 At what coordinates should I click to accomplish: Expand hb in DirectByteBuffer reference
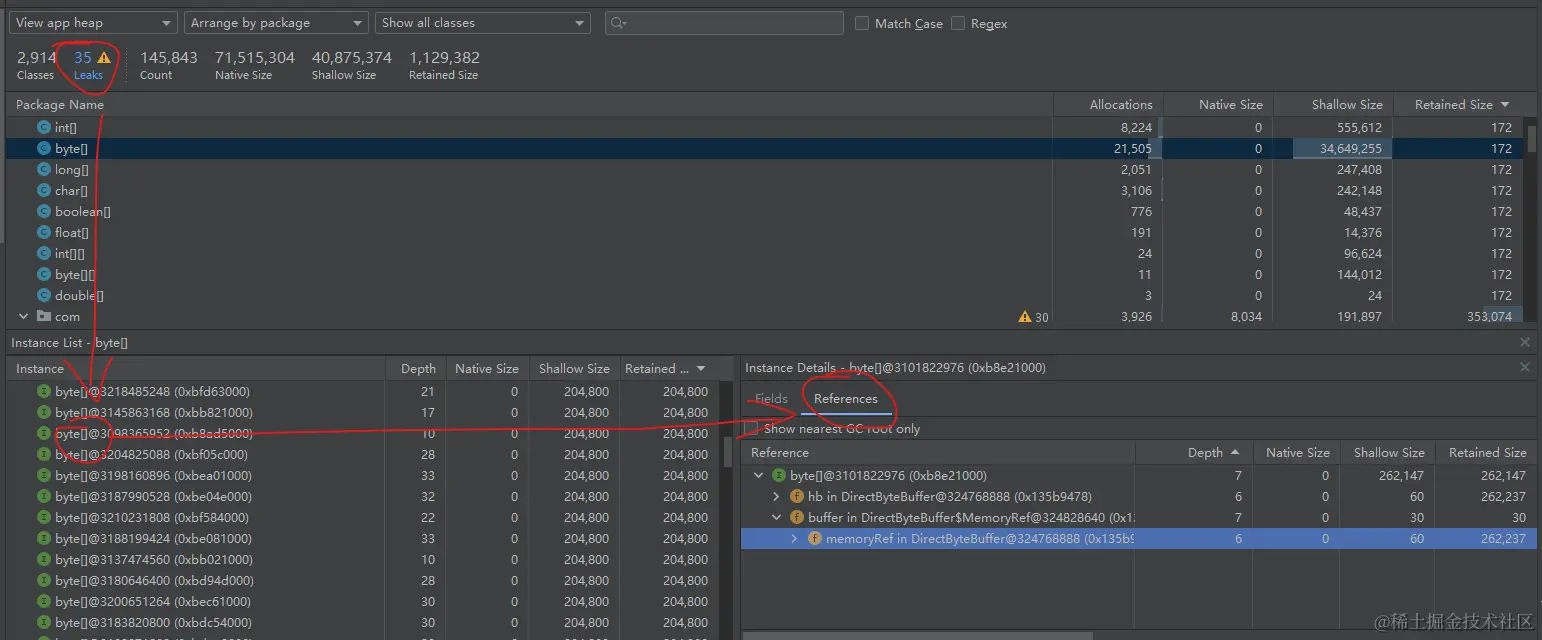[777, 496]
